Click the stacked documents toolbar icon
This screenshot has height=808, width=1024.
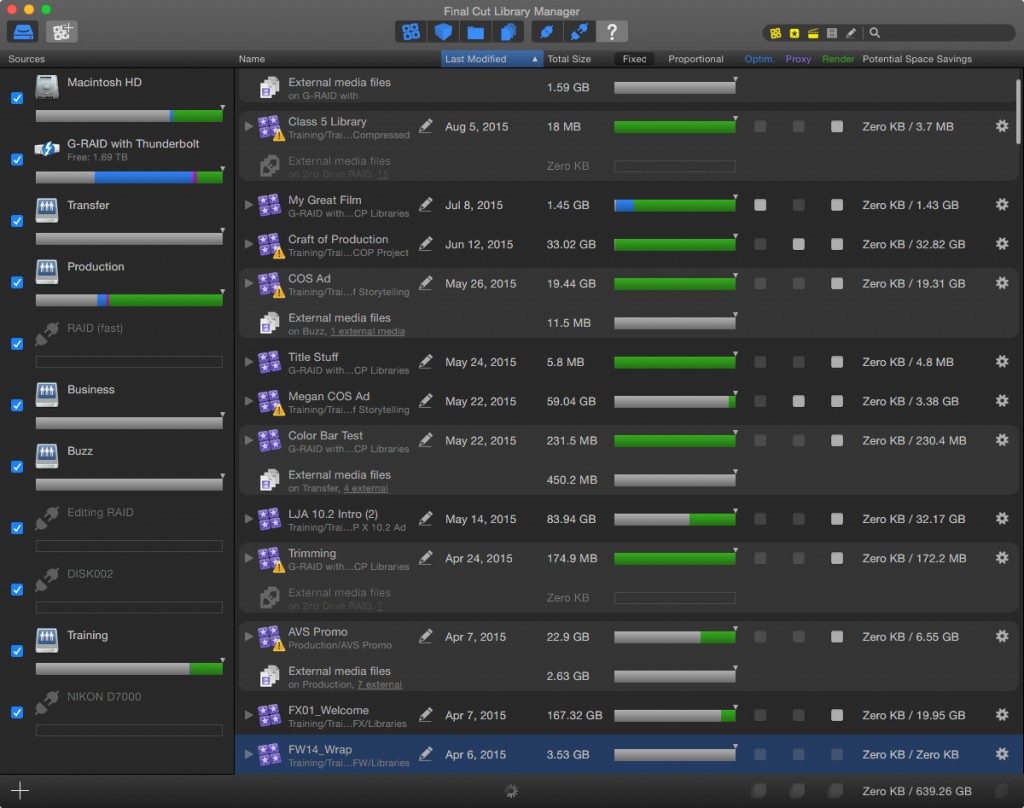point(508,31)
